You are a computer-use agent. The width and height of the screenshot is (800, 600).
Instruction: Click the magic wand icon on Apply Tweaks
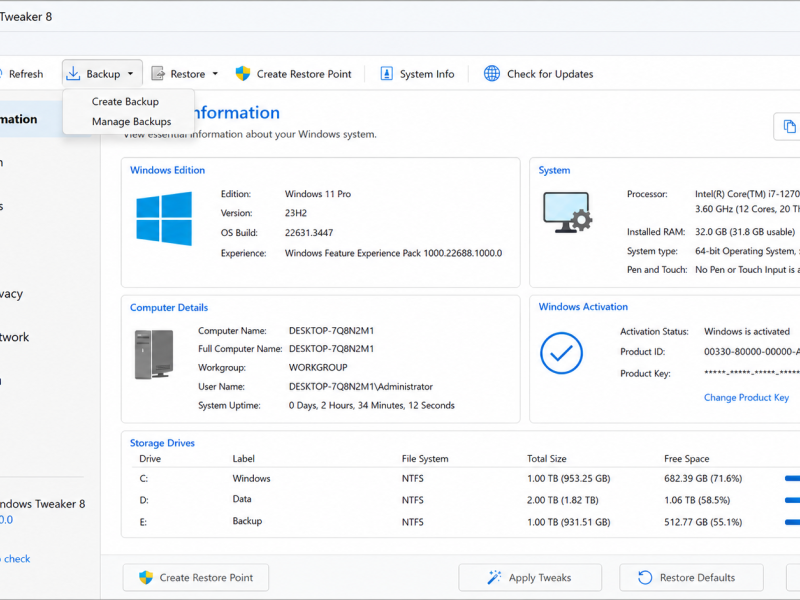494,578
